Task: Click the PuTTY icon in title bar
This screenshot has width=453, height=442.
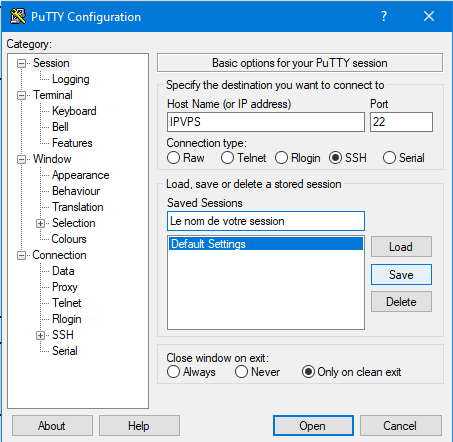Action: [x=18, y=16]
